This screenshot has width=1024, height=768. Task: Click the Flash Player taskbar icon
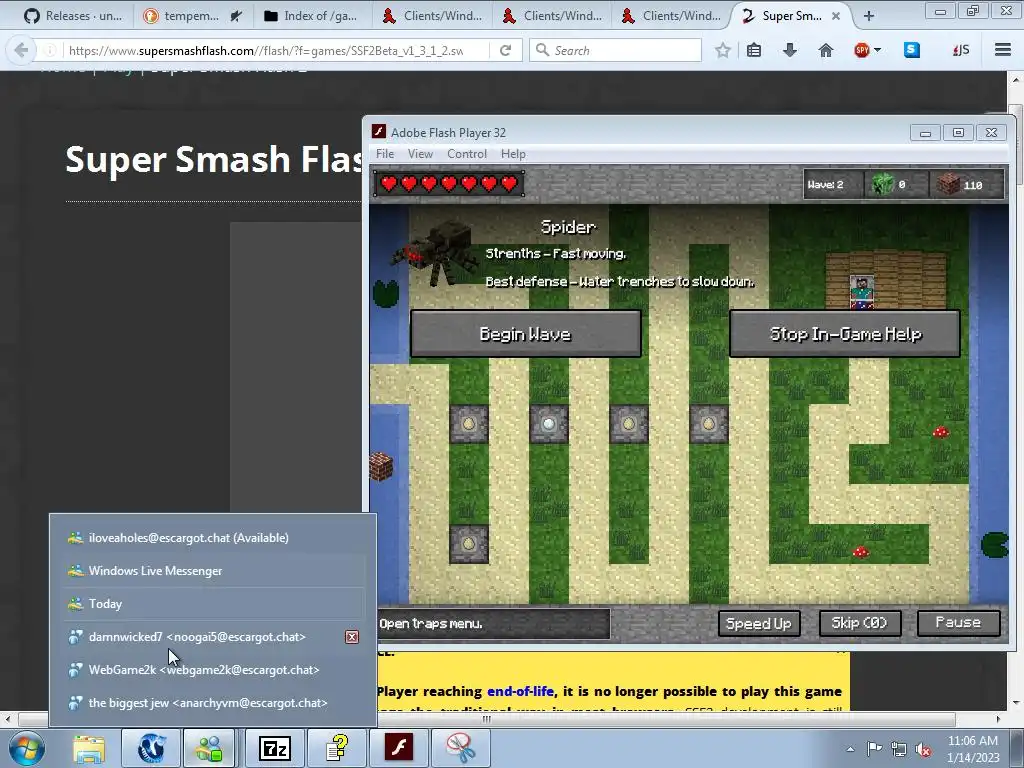click(399, 748)
